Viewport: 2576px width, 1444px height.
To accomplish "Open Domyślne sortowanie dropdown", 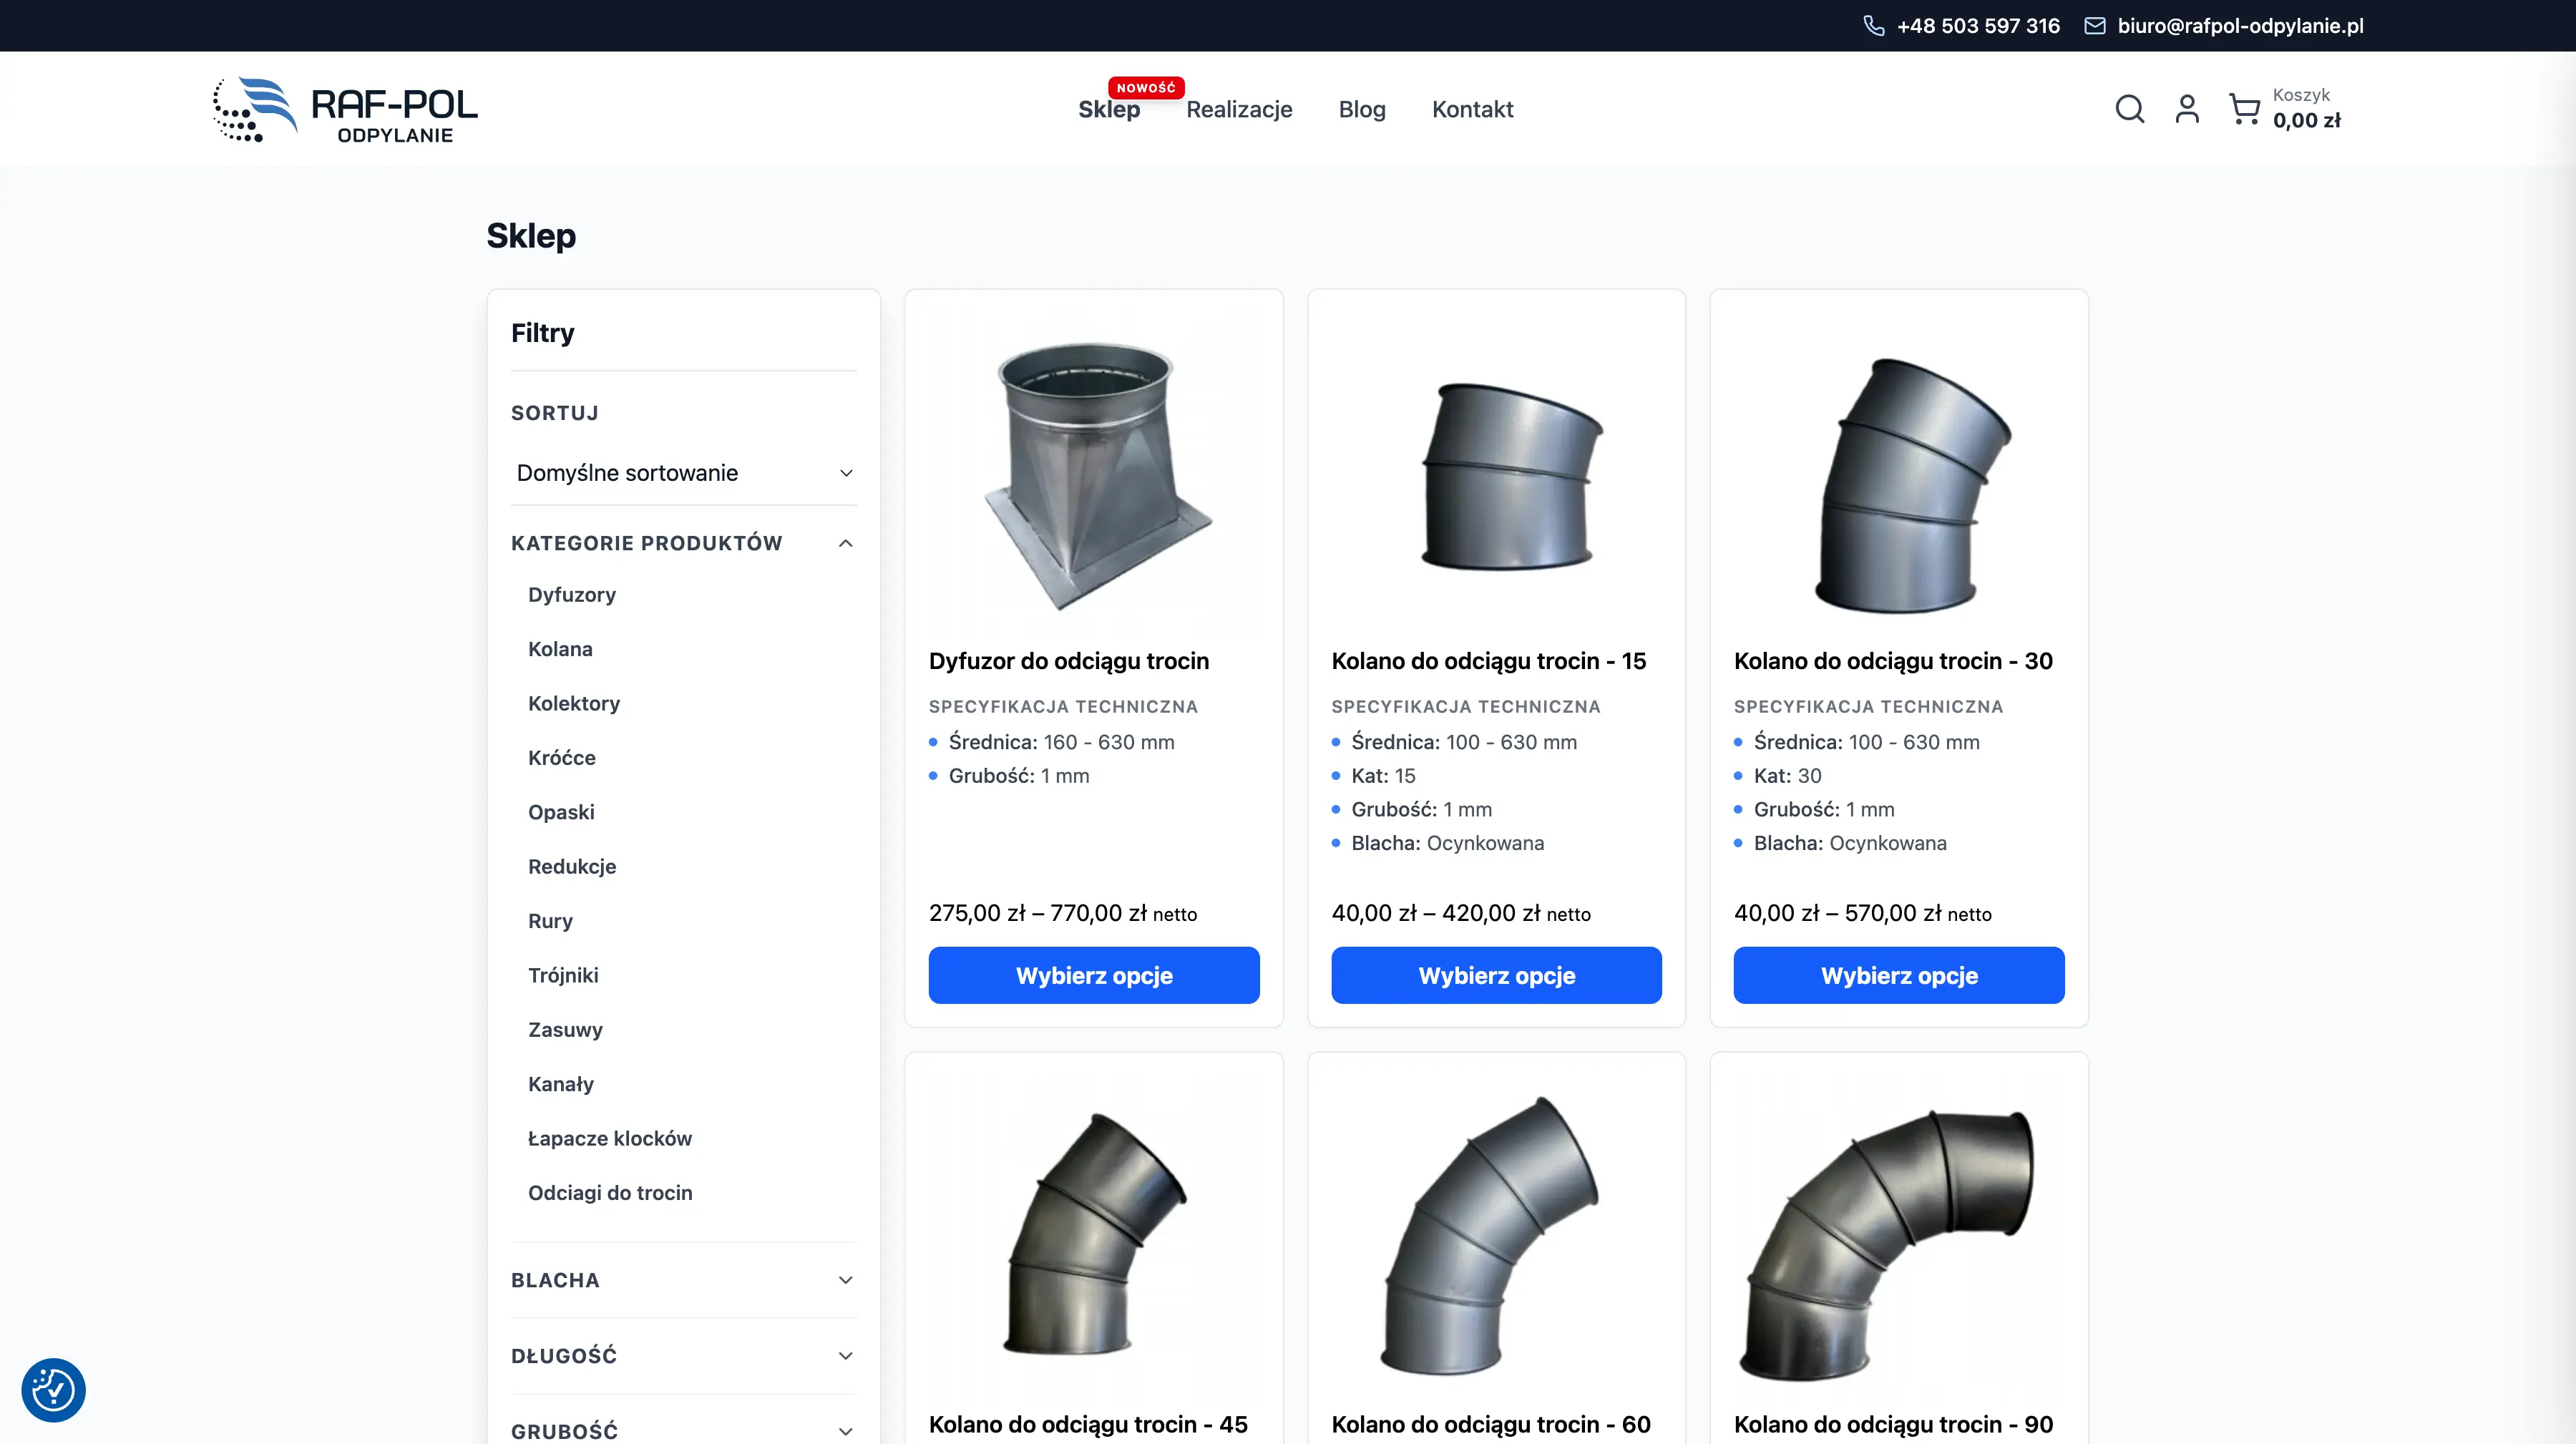I will pos(684,473).
